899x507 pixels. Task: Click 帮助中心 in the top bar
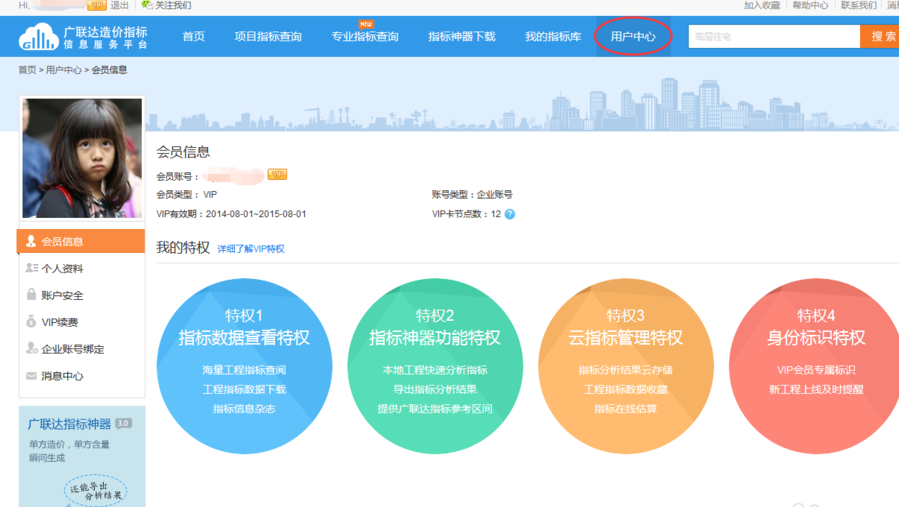click(810, 5)
